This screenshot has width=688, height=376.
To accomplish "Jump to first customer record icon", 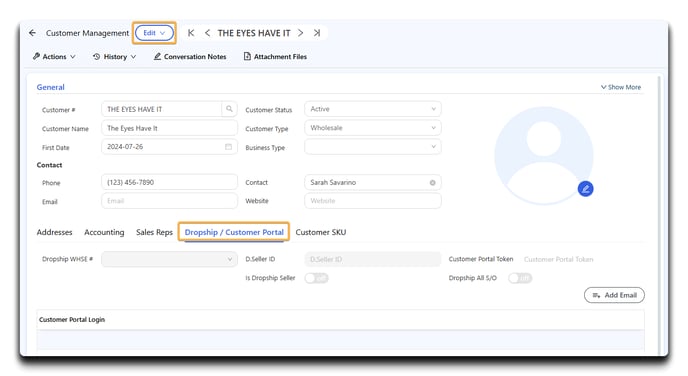I will coord(191,33).
